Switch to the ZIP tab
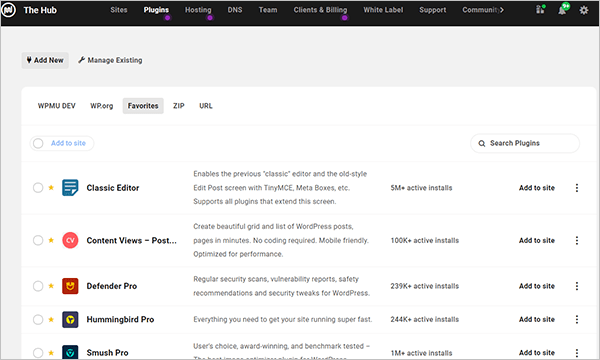The height and width of the screenshot is (360, 600). coord(179,106)
